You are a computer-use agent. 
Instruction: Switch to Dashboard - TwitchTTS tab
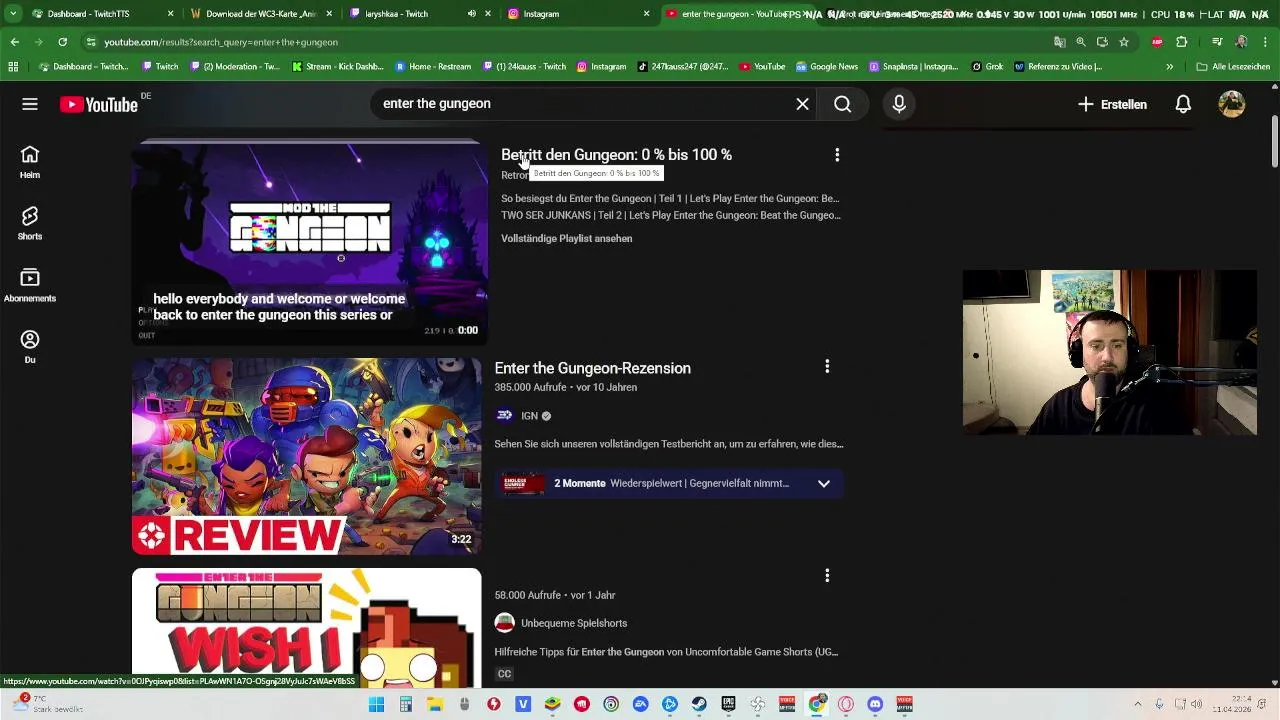pos(102,14)
